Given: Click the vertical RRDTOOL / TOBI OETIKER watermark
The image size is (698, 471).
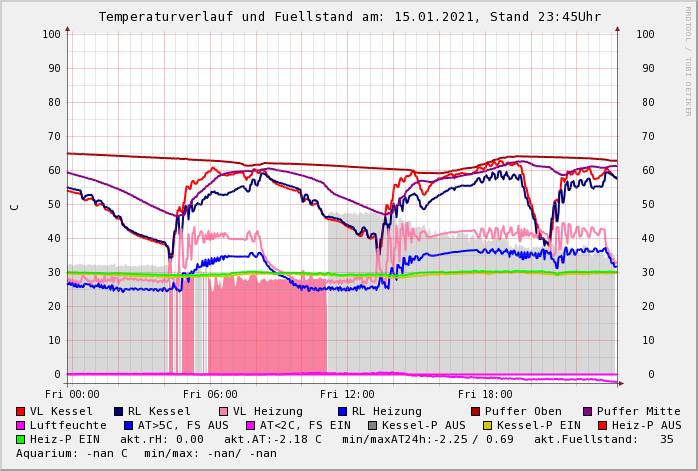Looking at the screenshot, I should coord(688,60).
